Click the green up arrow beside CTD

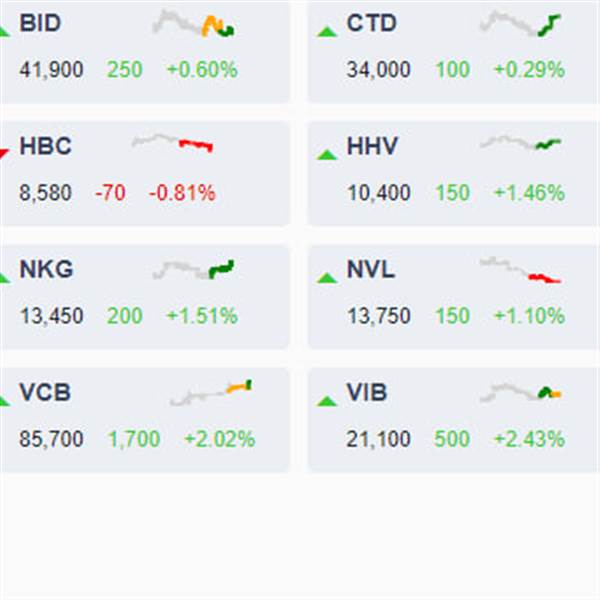(327, 31)
